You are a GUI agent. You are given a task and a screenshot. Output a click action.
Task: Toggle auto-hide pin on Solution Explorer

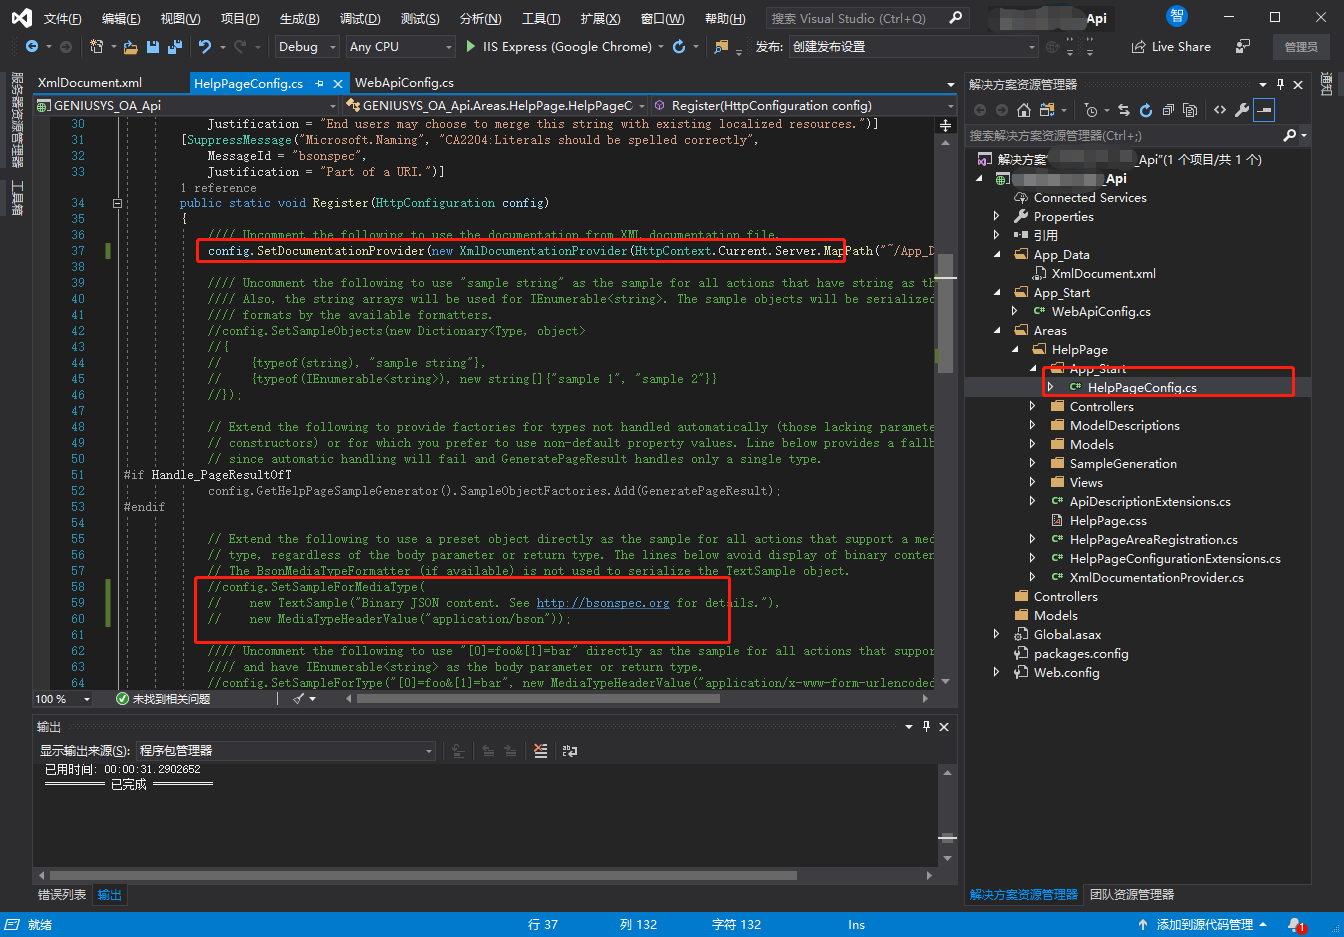(1280, 85)
